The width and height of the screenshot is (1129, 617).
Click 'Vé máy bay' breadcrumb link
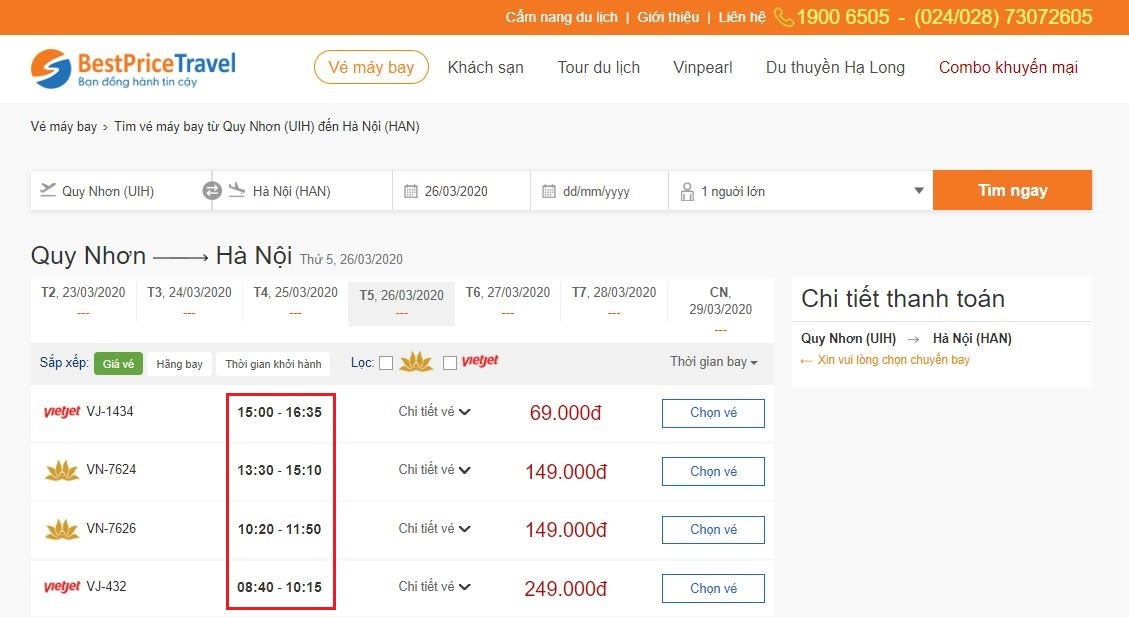pos(63,126)
